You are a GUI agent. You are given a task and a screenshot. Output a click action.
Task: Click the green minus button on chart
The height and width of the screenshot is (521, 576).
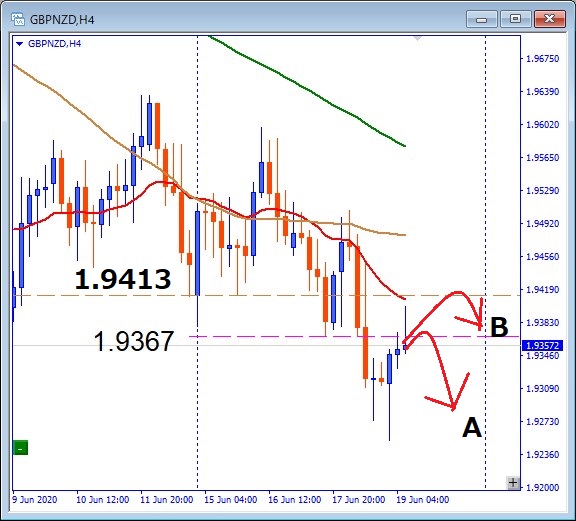[21, 448]
